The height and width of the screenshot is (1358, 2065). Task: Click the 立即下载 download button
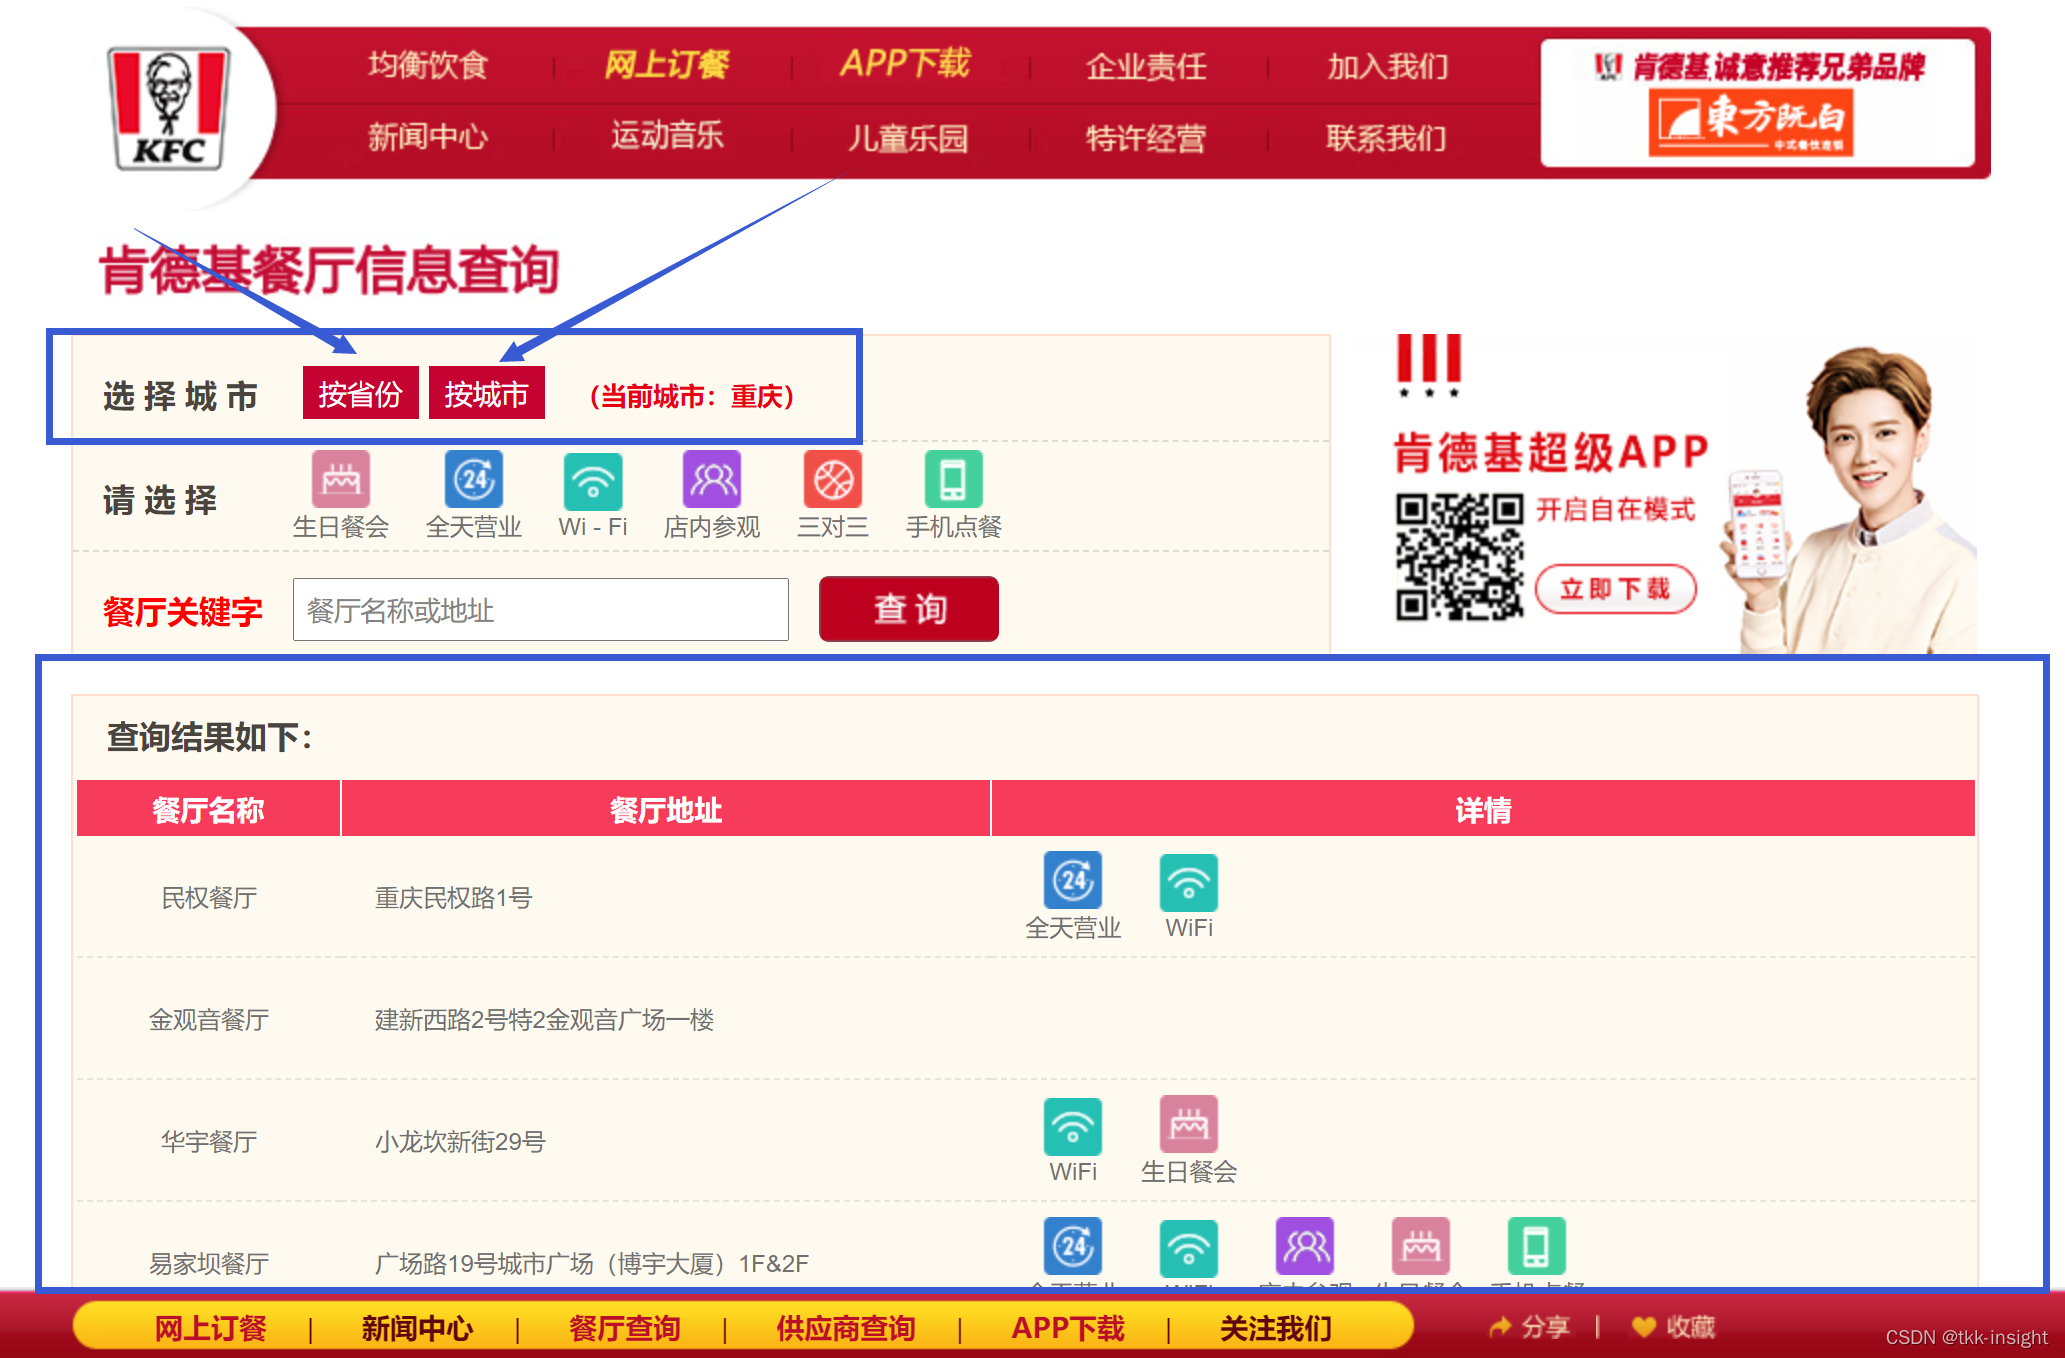pyautogui.click(x=1615, y=589)
